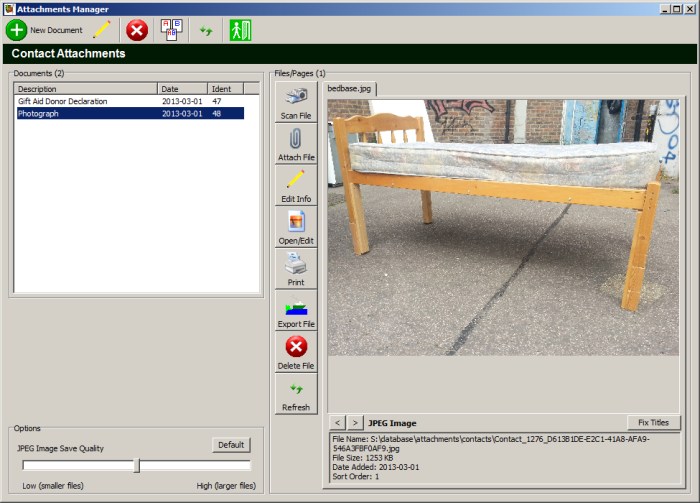Viewport: 700px width, 503px height.
Task: Click the green exit door icon
Action: pos(240,30)
